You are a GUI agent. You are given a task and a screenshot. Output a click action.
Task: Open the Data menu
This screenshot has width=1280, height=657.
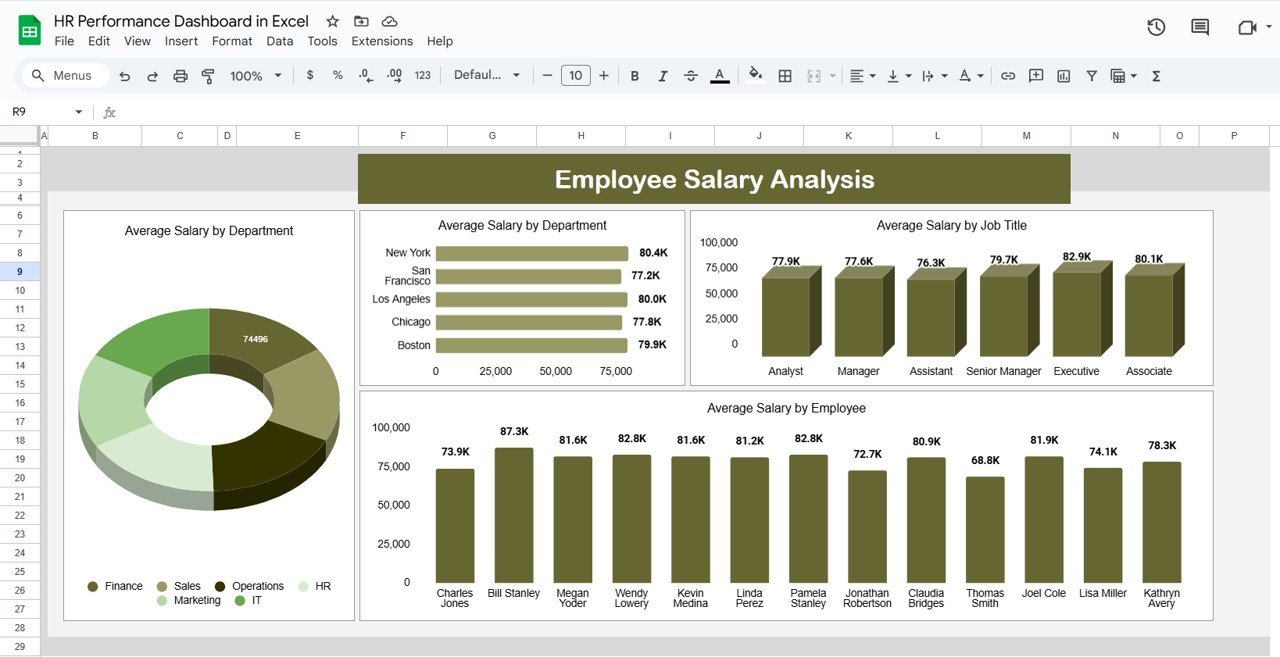280,41
